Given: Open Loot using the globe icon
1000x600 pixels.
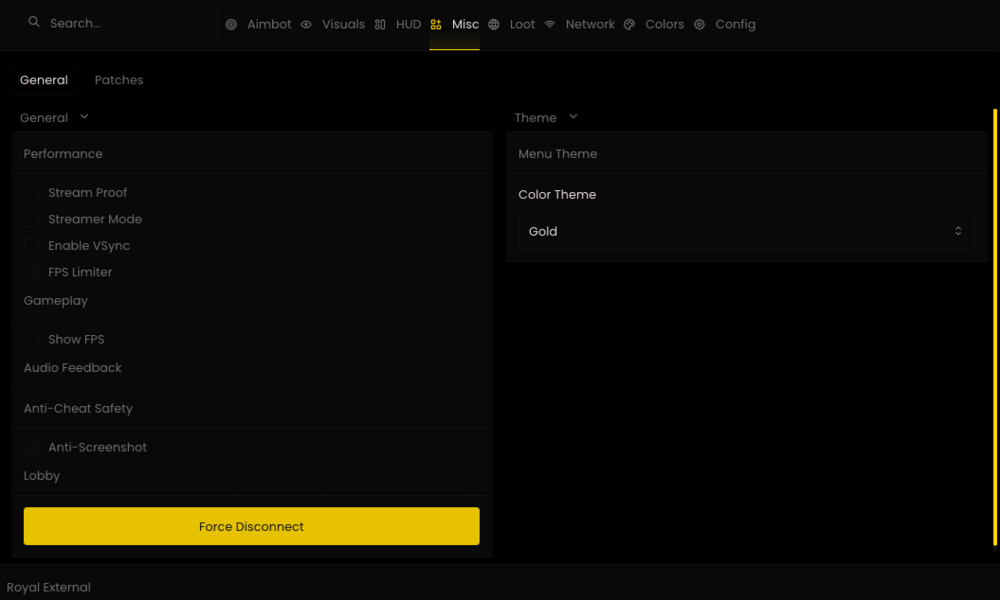Looking at the screenshot, I should (494, 24).
